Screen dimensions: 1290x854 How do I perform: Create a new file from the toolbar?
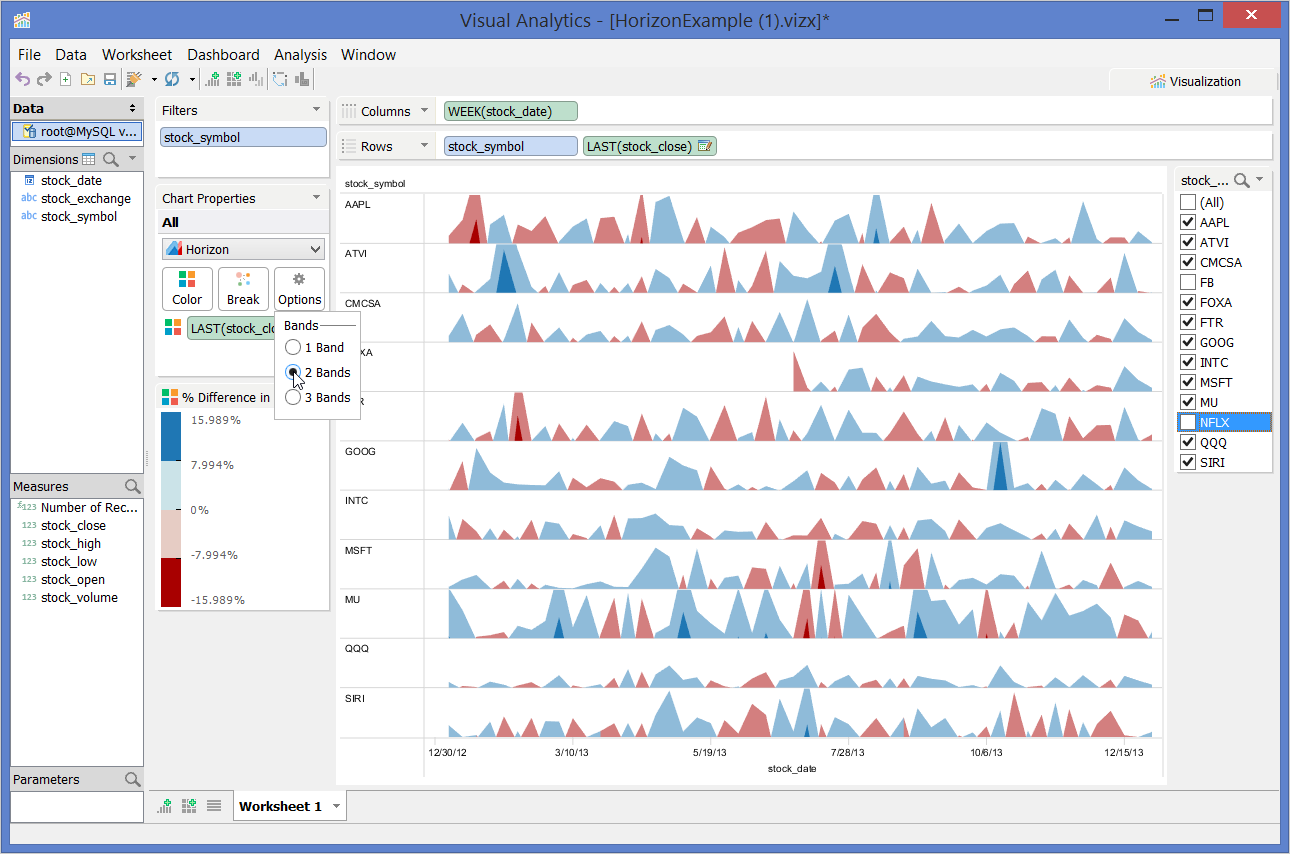pos(66,80)
